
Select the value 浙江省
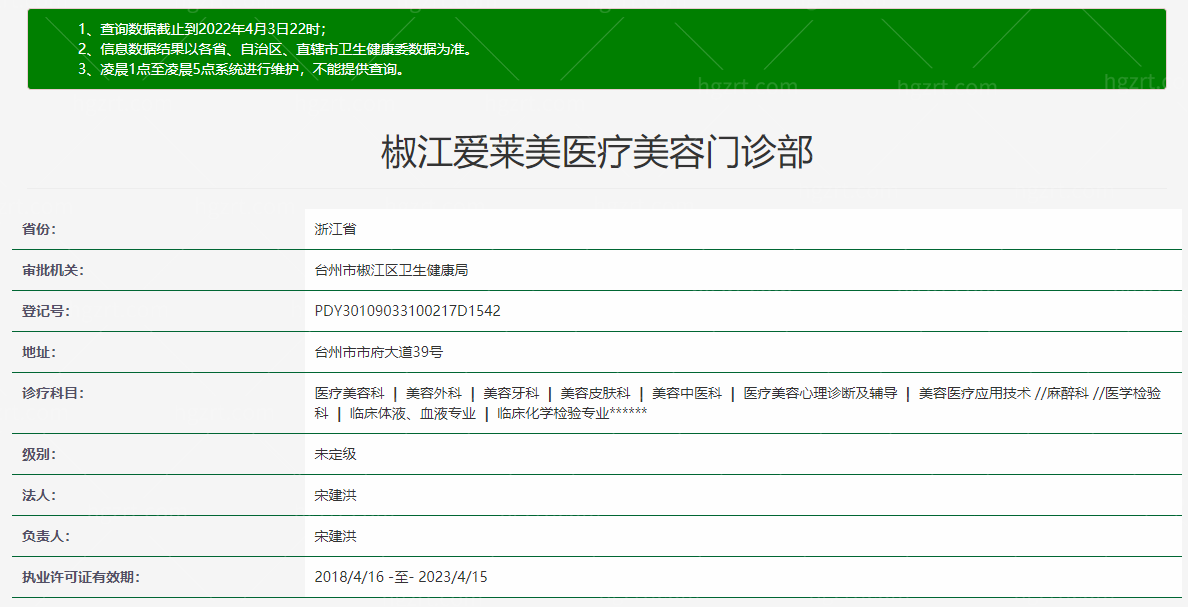[336, 229]
